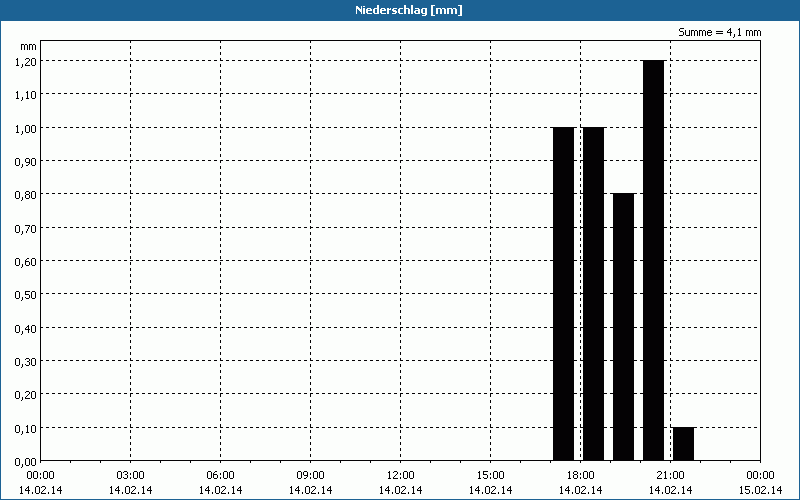Viewport: 800px width, 500px height.
Task: Click the 0,80 mm precipitation bar
Action: 623,327
